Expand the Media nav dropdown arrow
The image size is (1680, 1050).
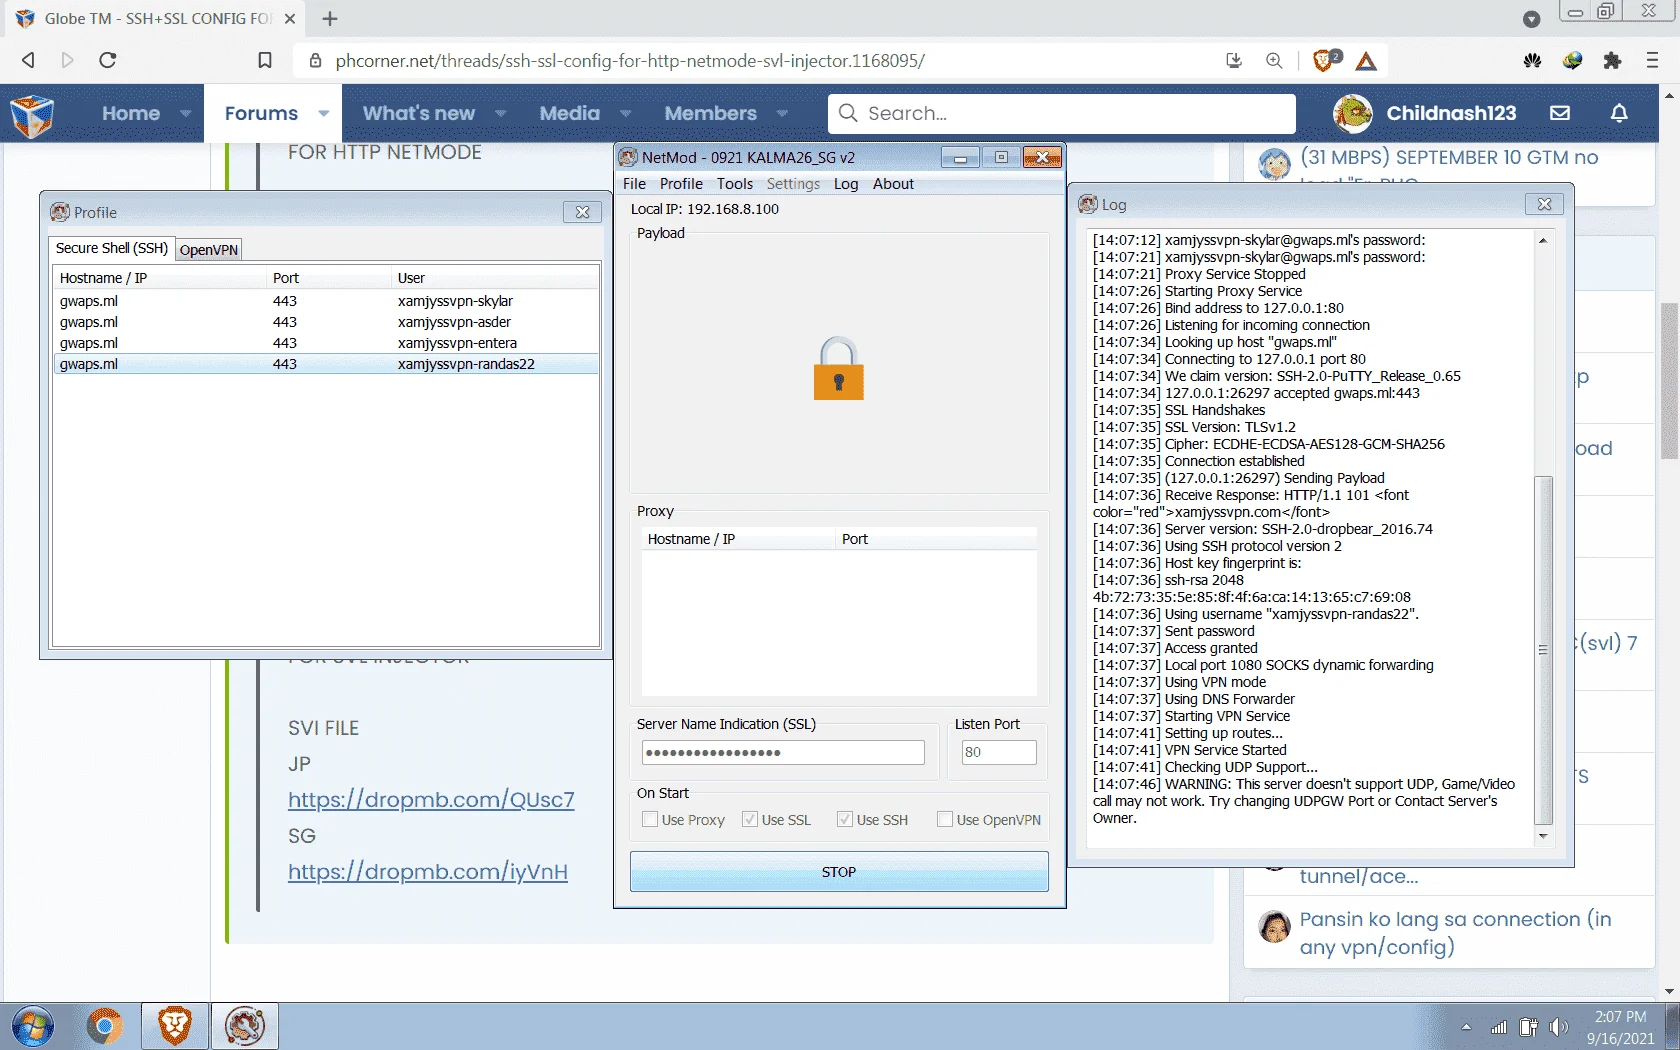coord(626,114)
